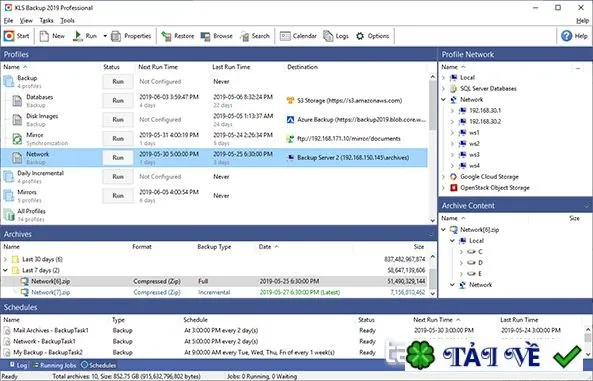Run the Databases profile
The image size is (593, 381).
[x=118, y=100]
